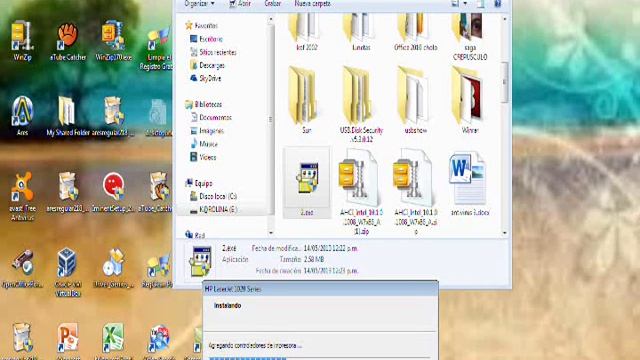Select the WinZip170.exe installer icon on desktop
640x360 pixels.
coord(113,40)
